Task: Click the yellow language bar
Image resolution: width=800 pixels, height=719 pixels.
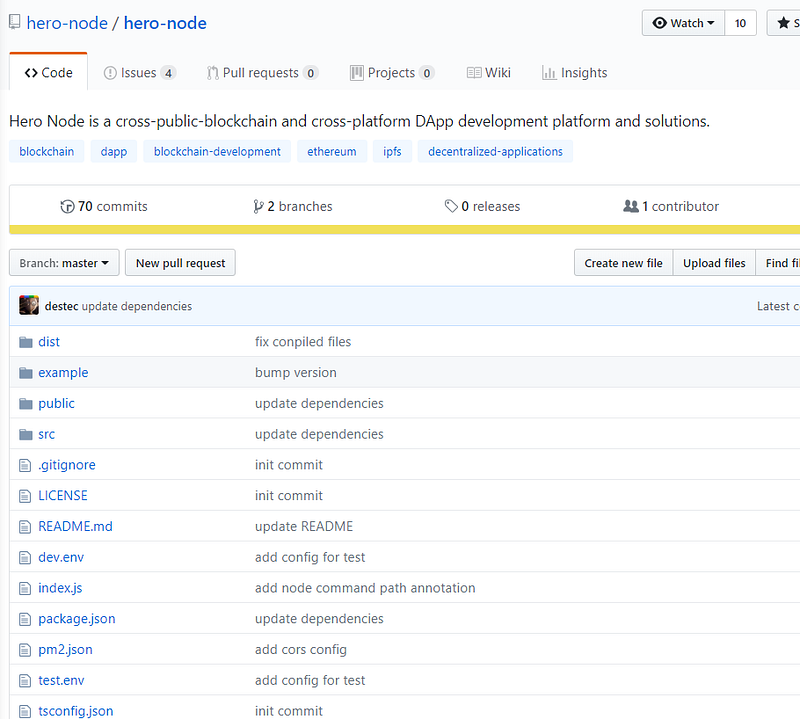Action: [400, 229]
